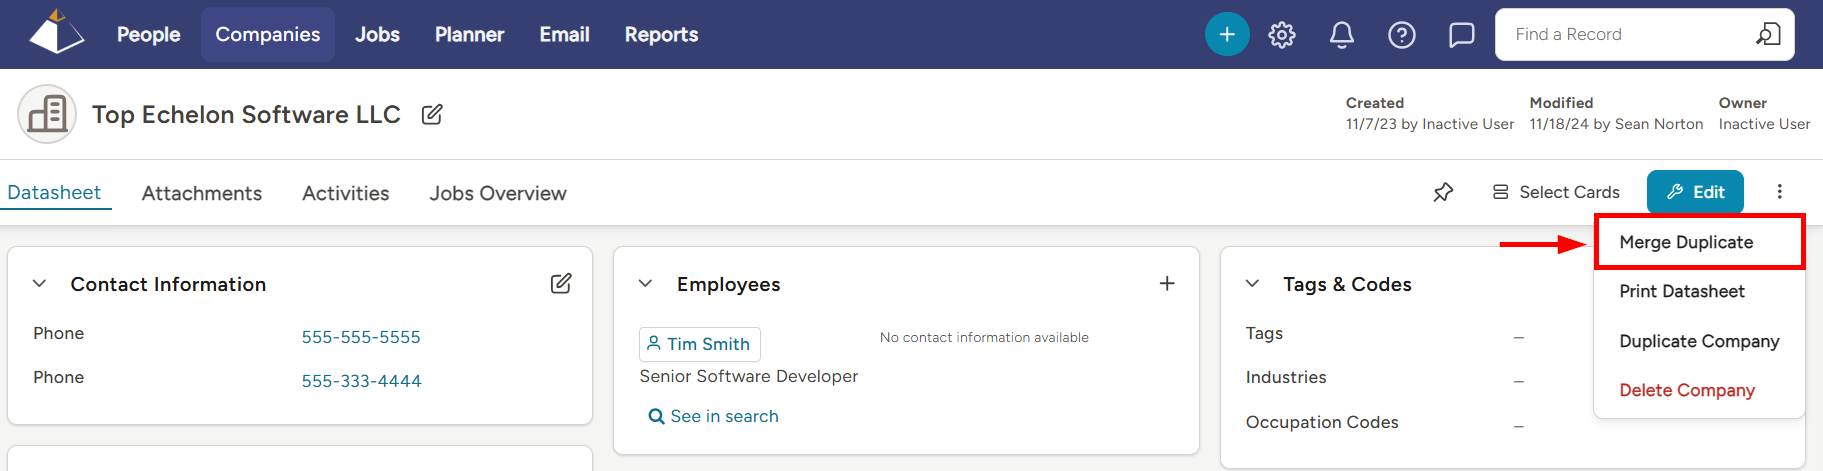Screen dimensions: 1823x471
Task: Click the Find a Record search field
Action: [x=1630, y=35]
